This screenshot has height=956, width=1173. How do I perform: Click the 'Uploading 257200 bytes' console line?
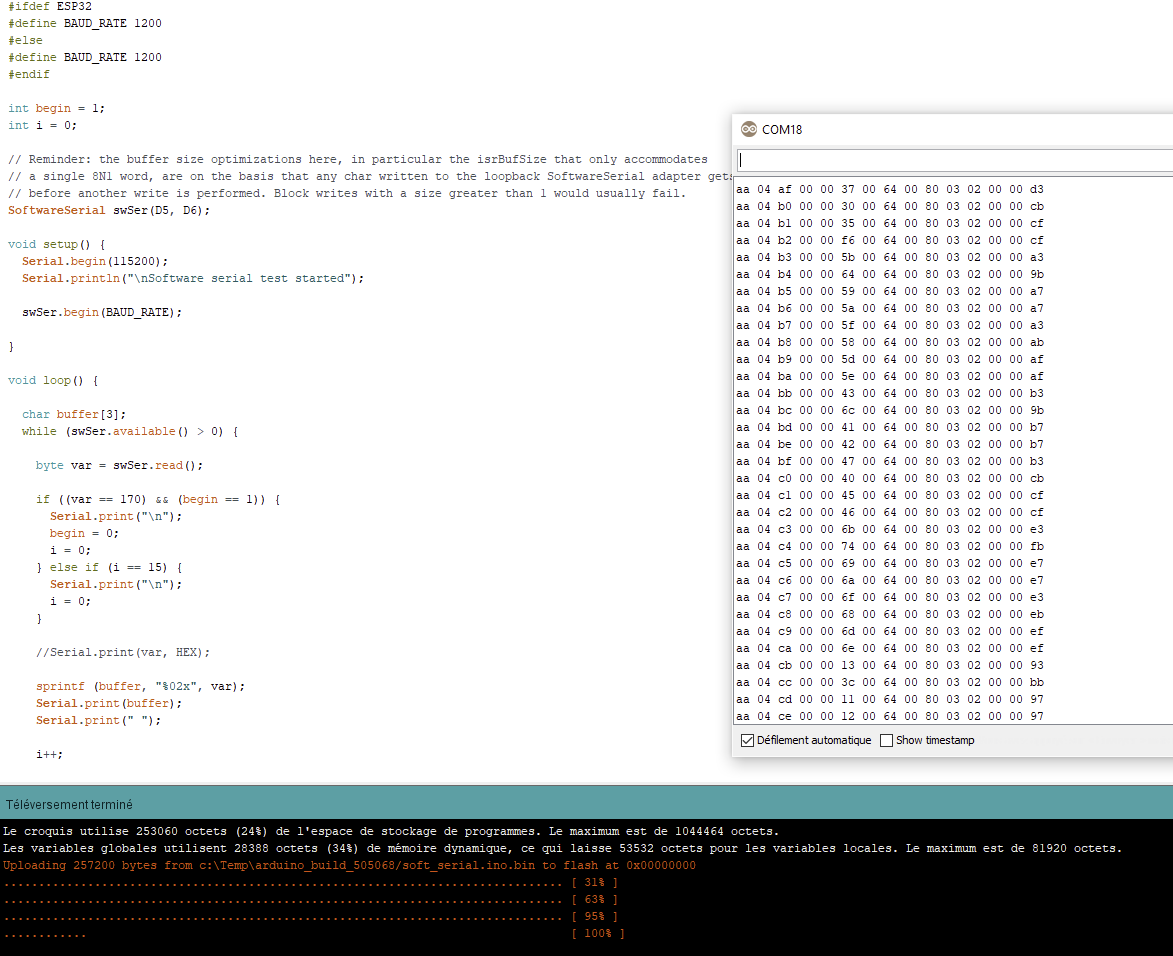tap(349, 865)
